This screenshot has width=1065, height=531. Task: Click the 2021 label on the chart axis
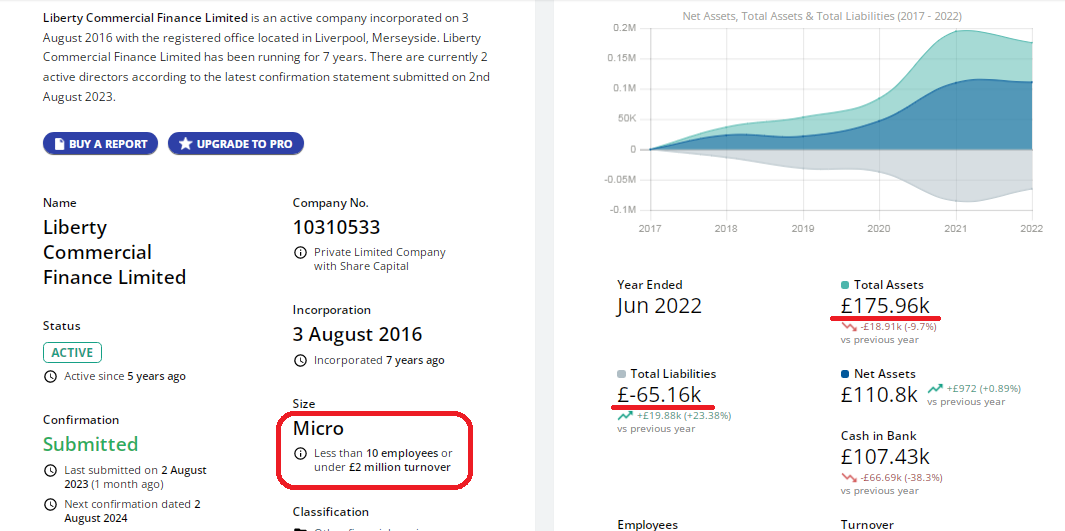(956, 229)
